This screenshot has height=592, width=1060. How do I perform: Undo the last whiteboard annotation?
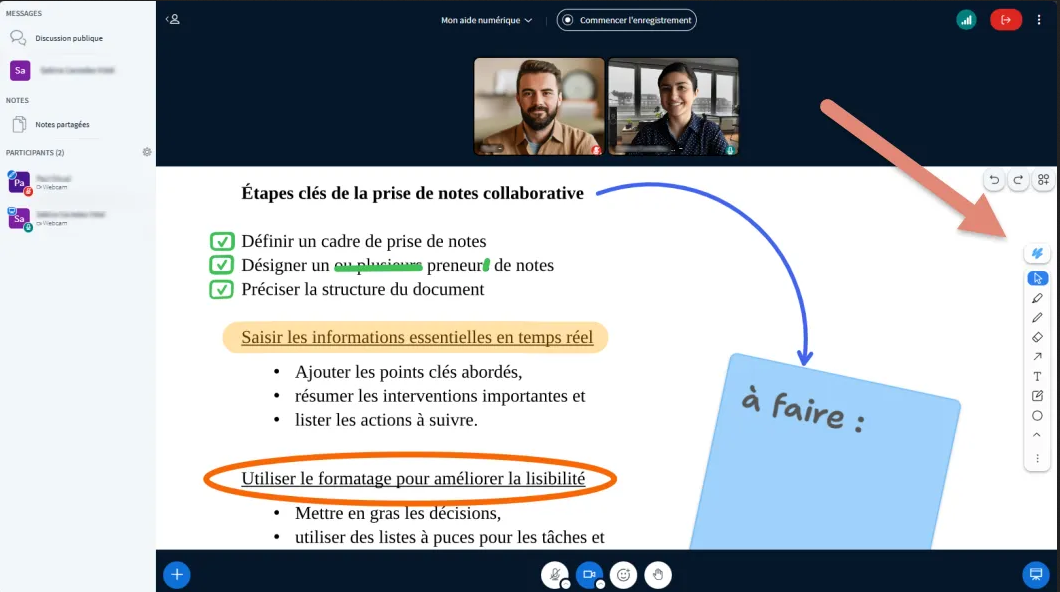click(x=994, y=180)
